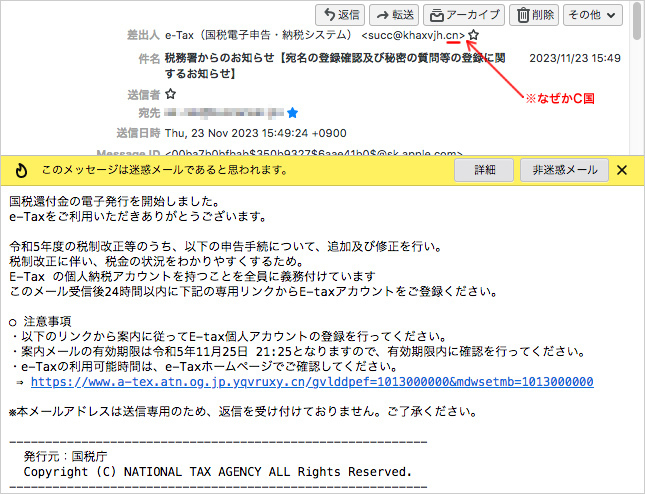
Task: Click sender name e-Tax（国税電子申告・納税システム）
Action: (x=259, y=35)
